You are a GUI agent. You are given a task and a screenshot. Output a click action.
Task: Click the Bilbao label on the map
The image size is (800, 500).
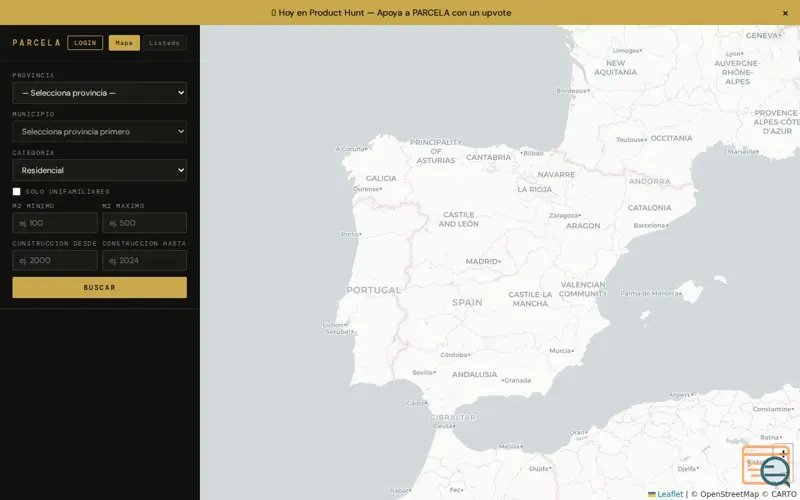click(533, 153)
